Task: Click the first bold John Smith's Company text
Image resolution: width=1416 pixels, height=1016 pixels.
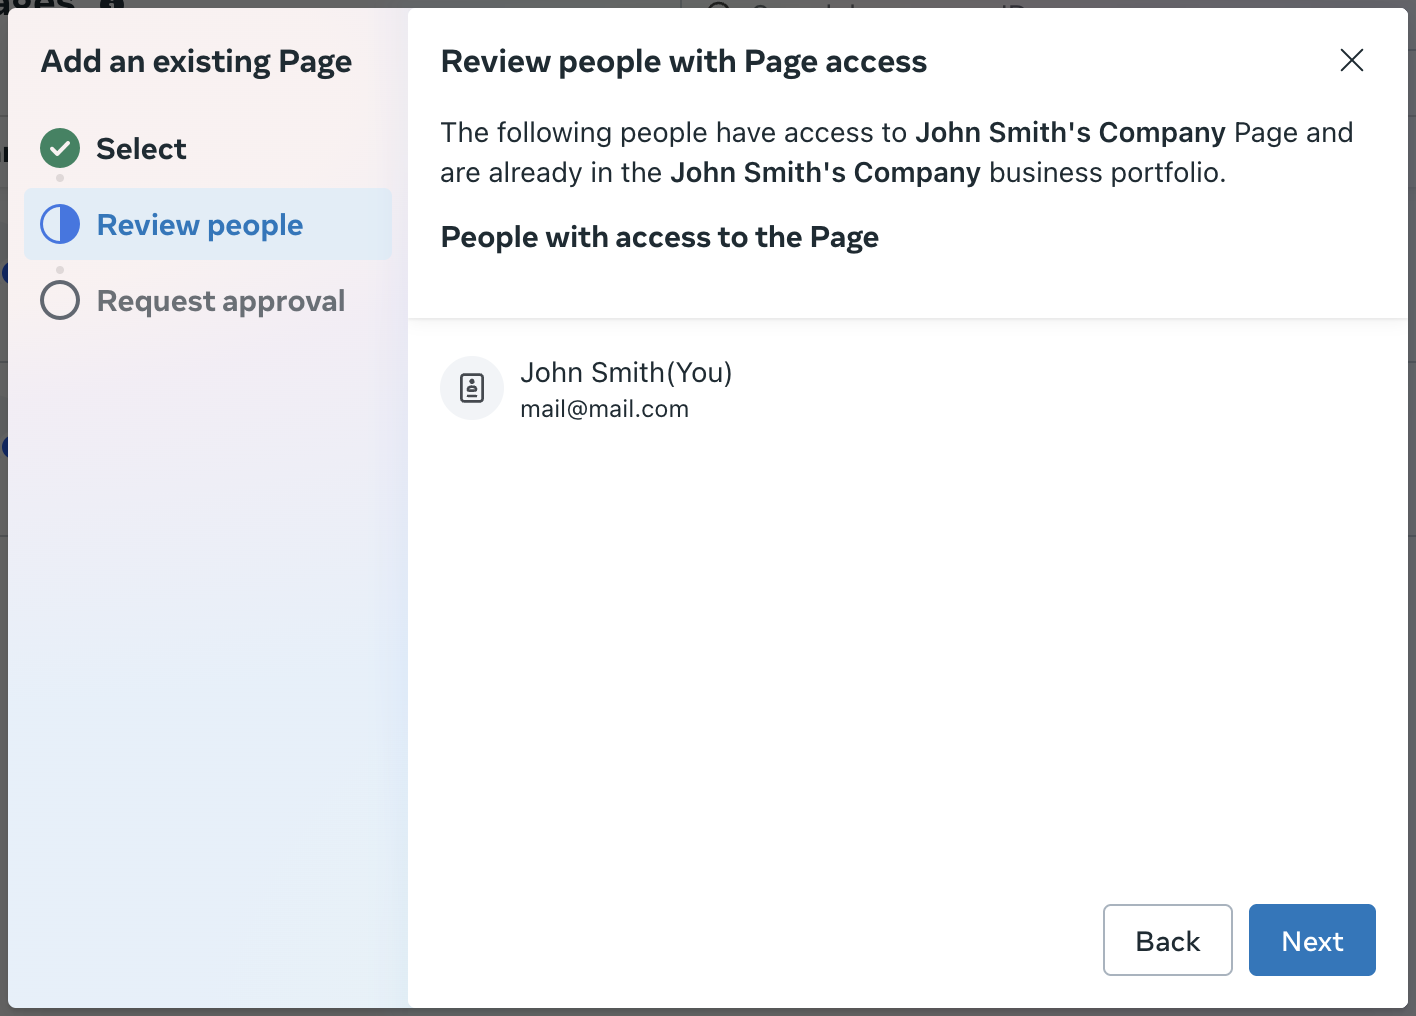Action: pyautogui.click(x=1070, y=133)
